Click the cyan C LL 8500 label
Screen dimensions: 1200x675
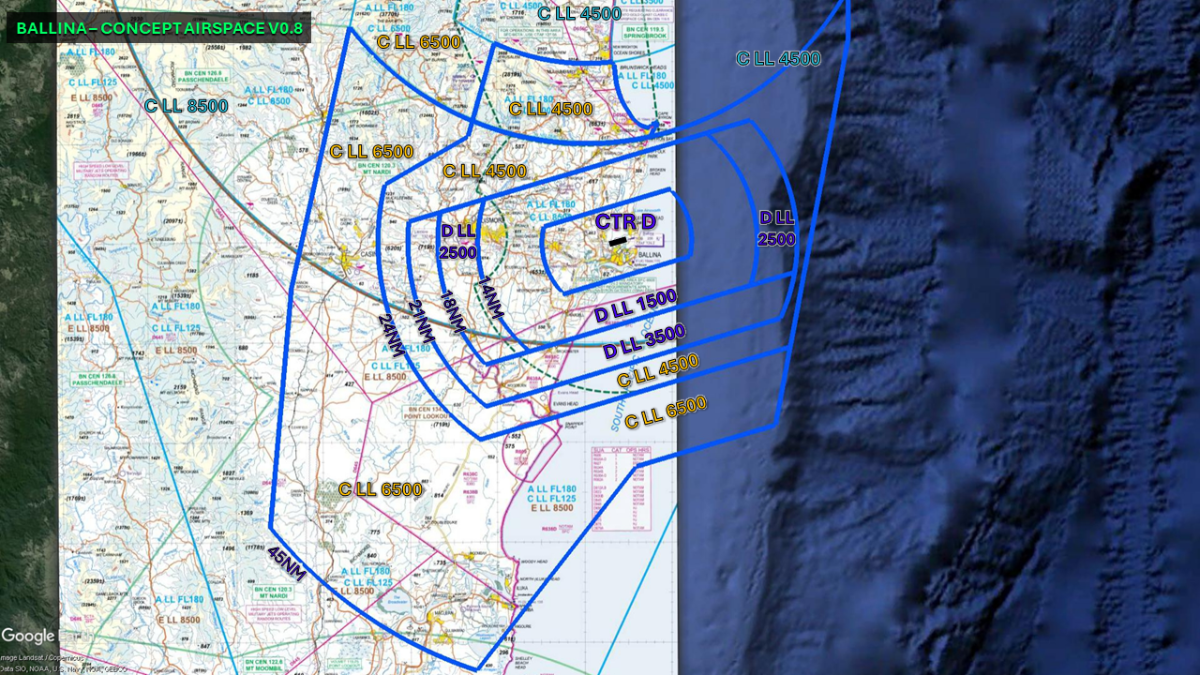(x=186, y=105)
